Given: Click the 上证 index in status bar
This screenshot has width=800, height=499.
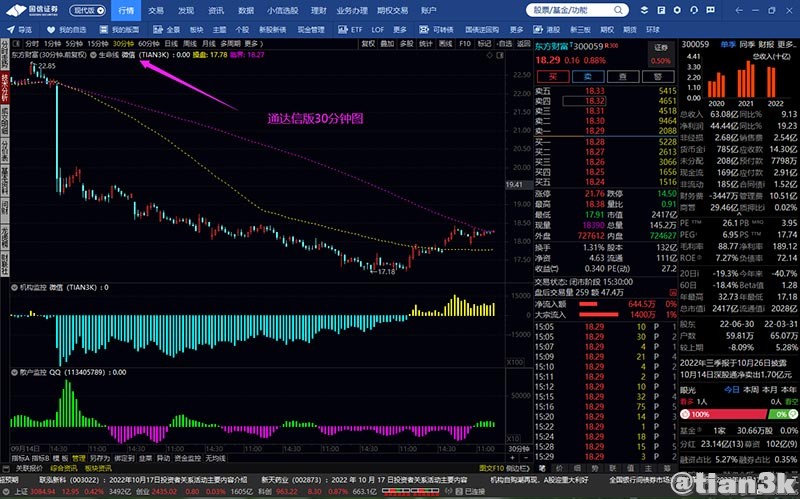Looking at the screenshot, I should pos(21,491).
